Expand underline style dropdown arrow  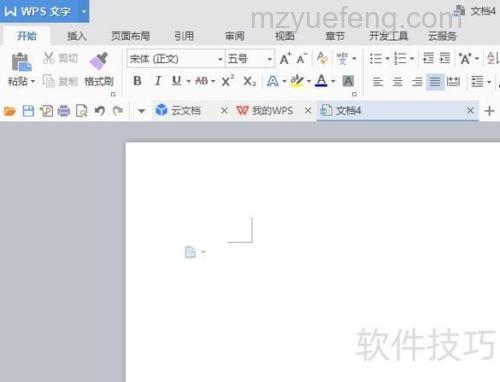[x=188, y=81]
